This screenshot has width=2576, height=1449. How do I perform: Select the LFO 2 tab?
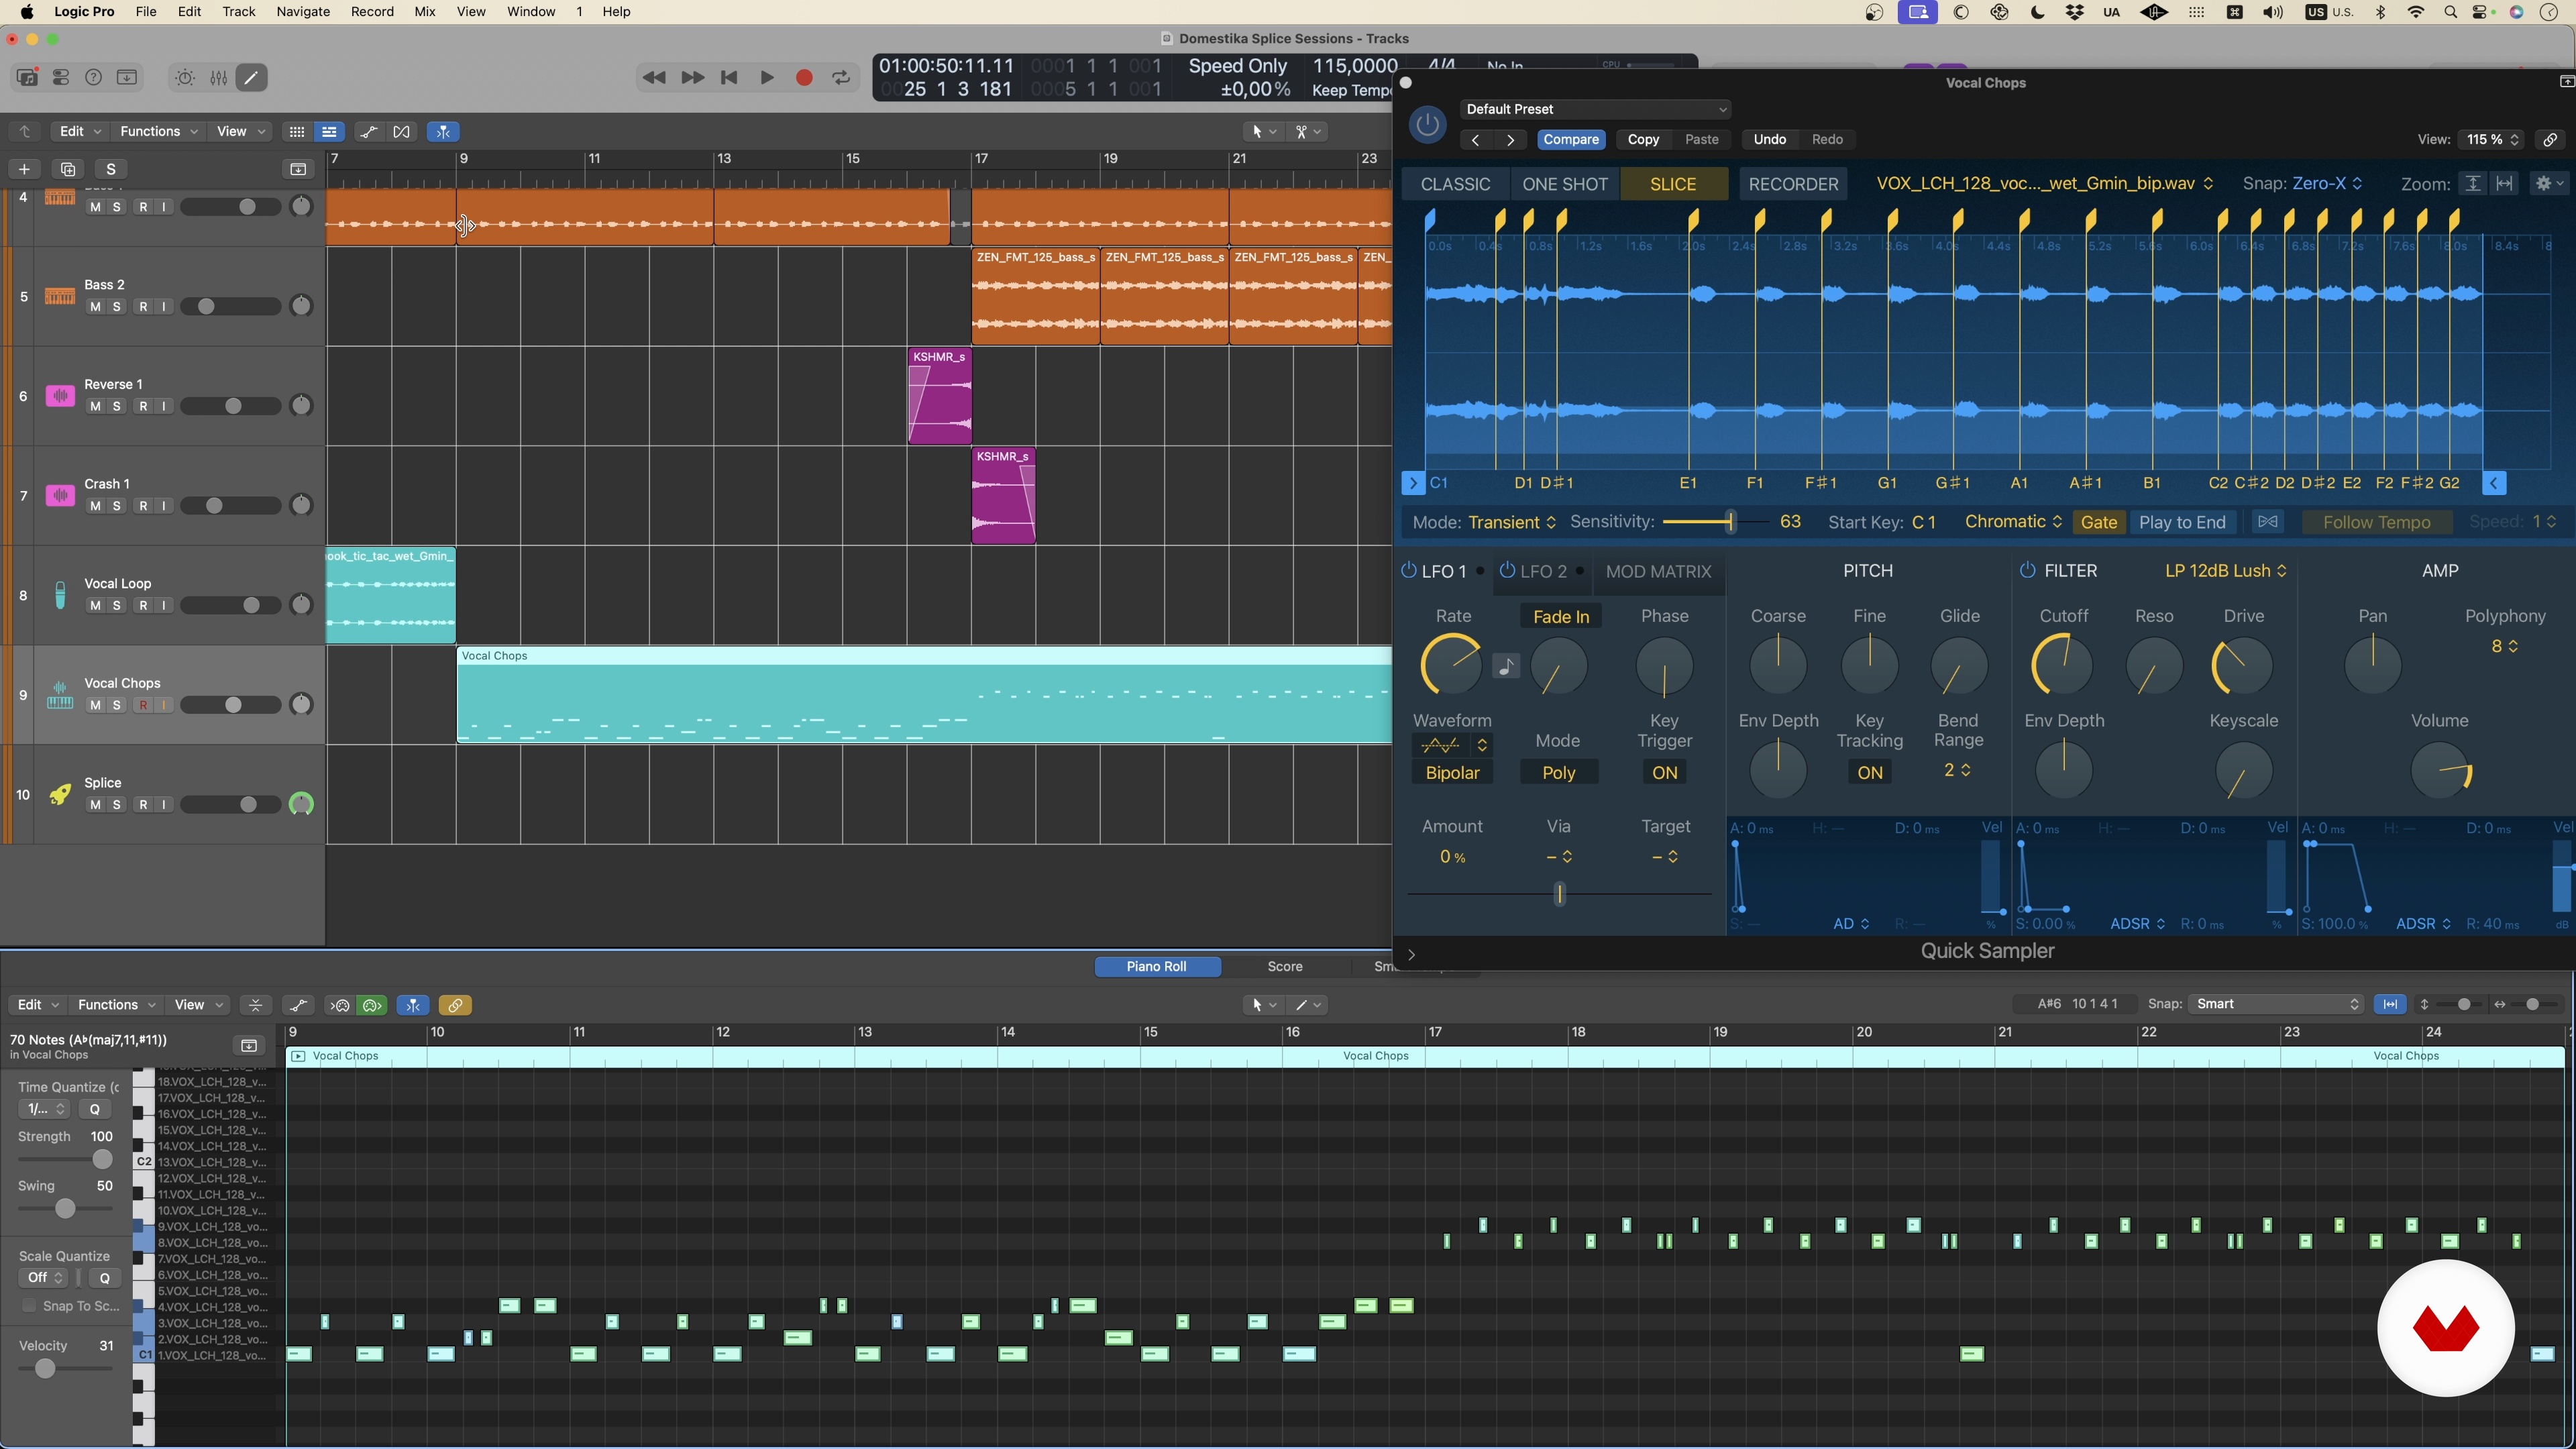(1542, 572)
